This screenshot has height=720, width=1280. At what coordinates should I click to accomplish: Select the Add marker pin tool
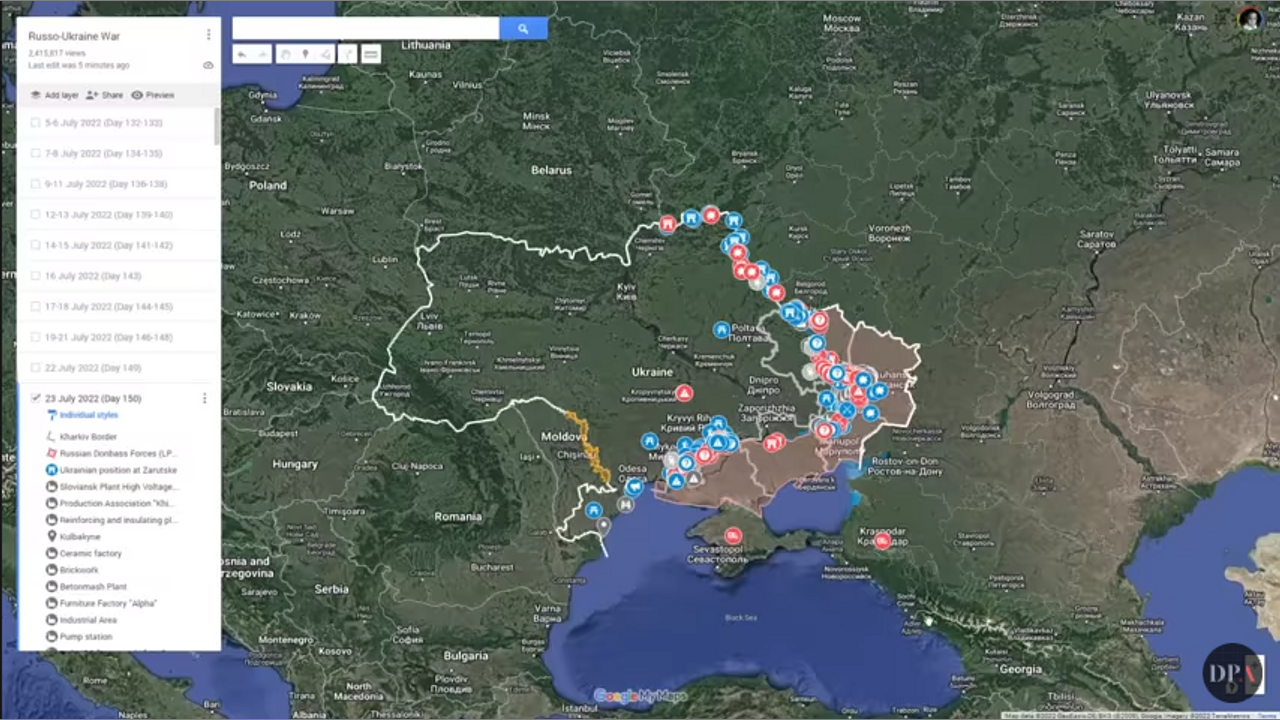click(x=305, y=54)
